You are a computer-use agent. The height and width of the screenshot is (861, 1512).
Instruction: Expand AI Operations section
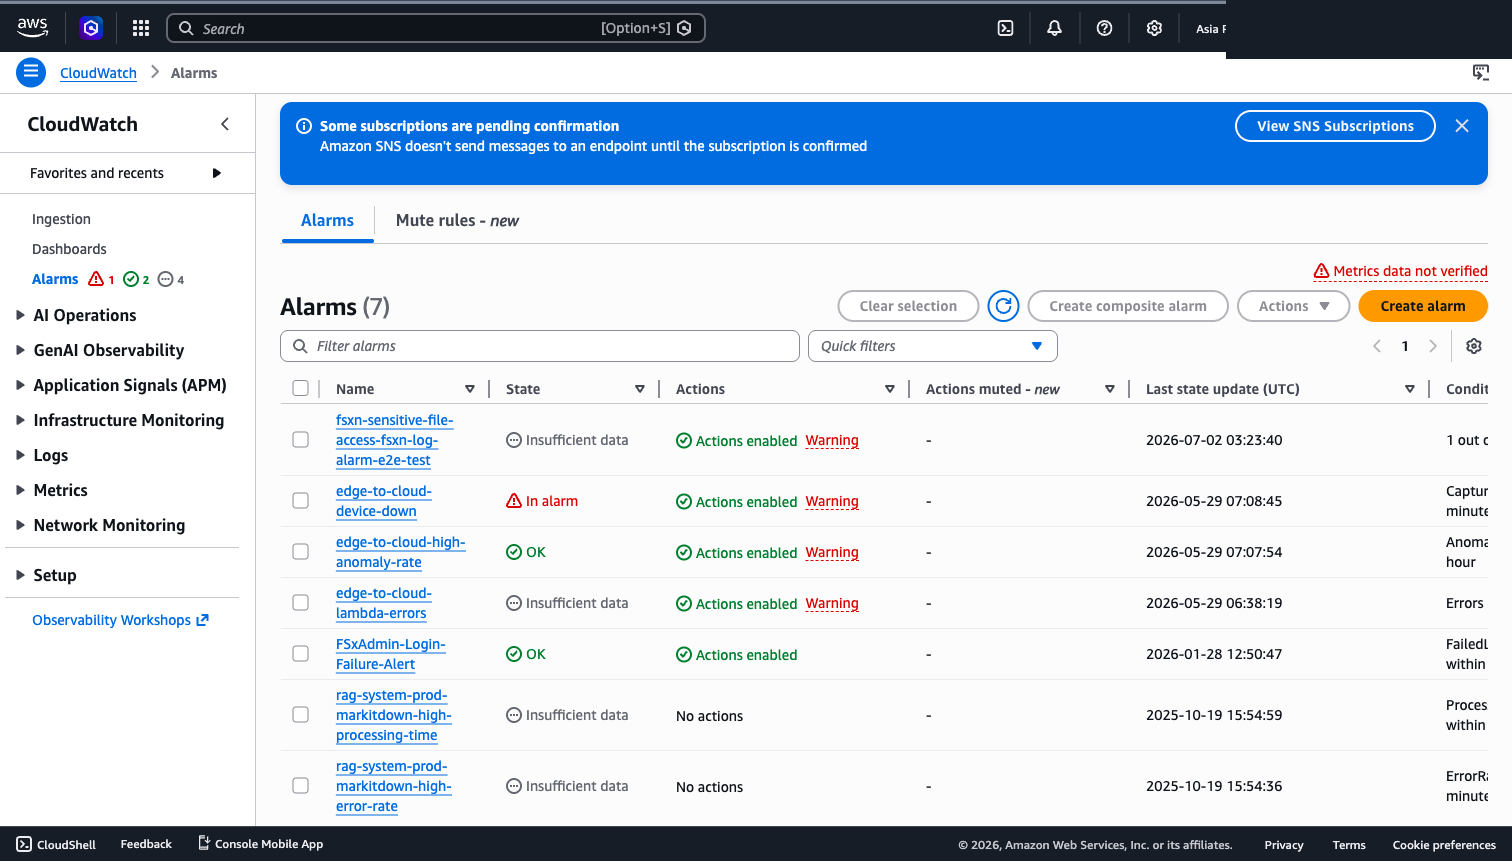[x=20, y=315]
